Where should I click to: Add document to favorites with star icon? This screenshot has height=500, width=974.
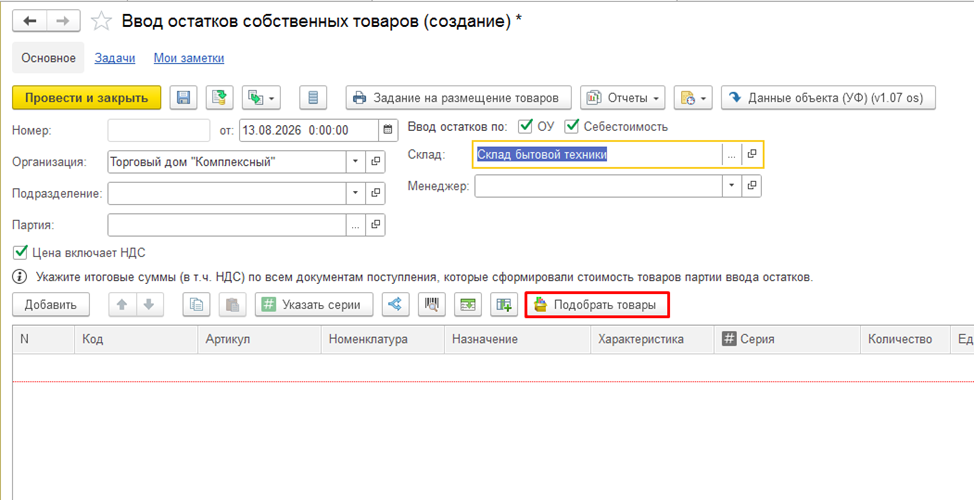(101, 21)
